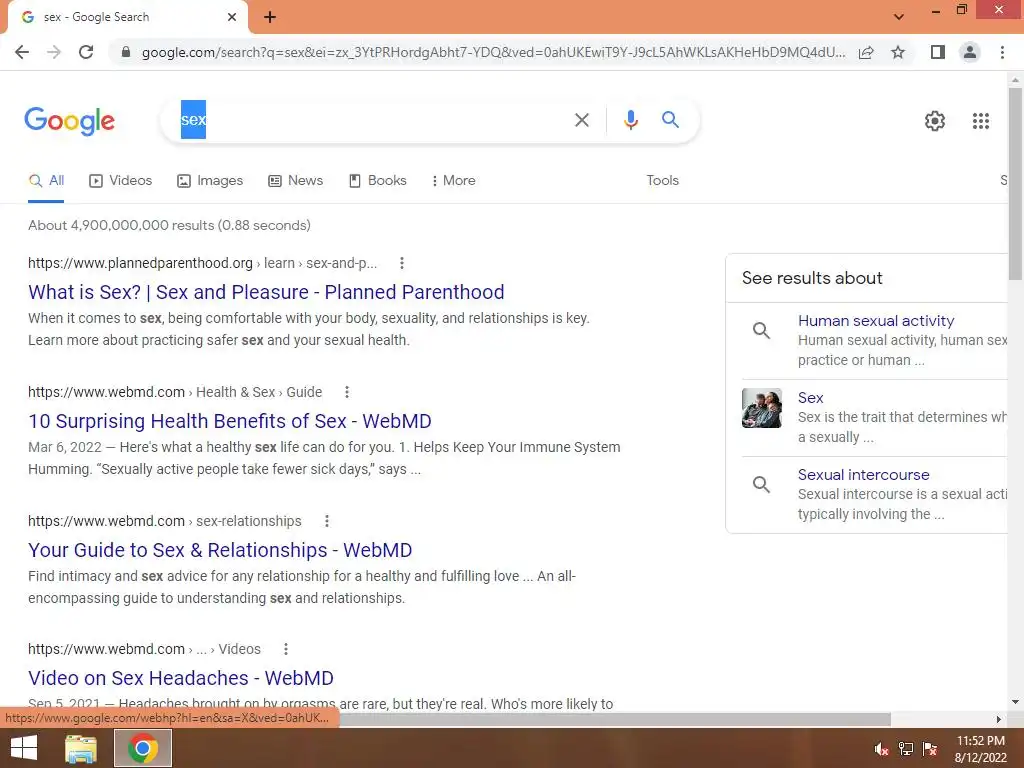
Task: Open the Windows Start menu
Action: [x=24, y=748]
